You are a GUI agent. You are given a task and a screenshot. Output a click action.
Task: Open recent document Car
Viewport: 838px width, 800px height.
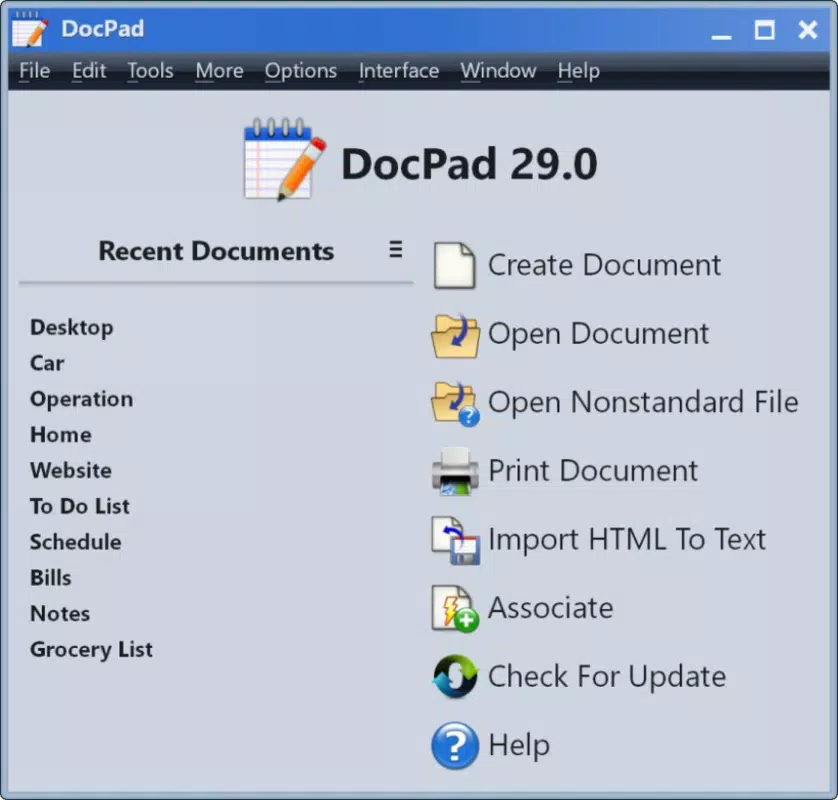(47, 363)
